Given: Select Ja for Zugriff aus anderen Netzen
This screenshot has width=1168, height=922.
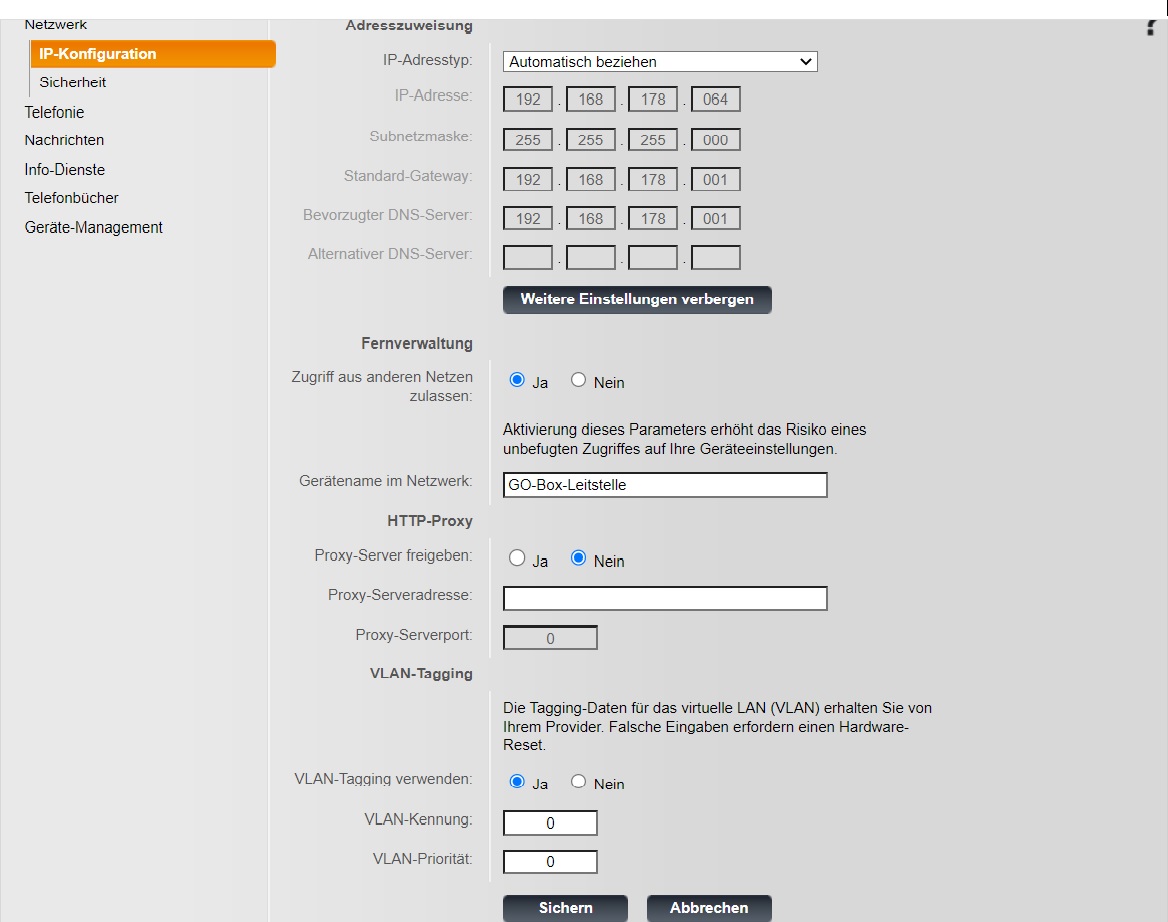Looking at the screenshot, I should [x=517, y=380].
